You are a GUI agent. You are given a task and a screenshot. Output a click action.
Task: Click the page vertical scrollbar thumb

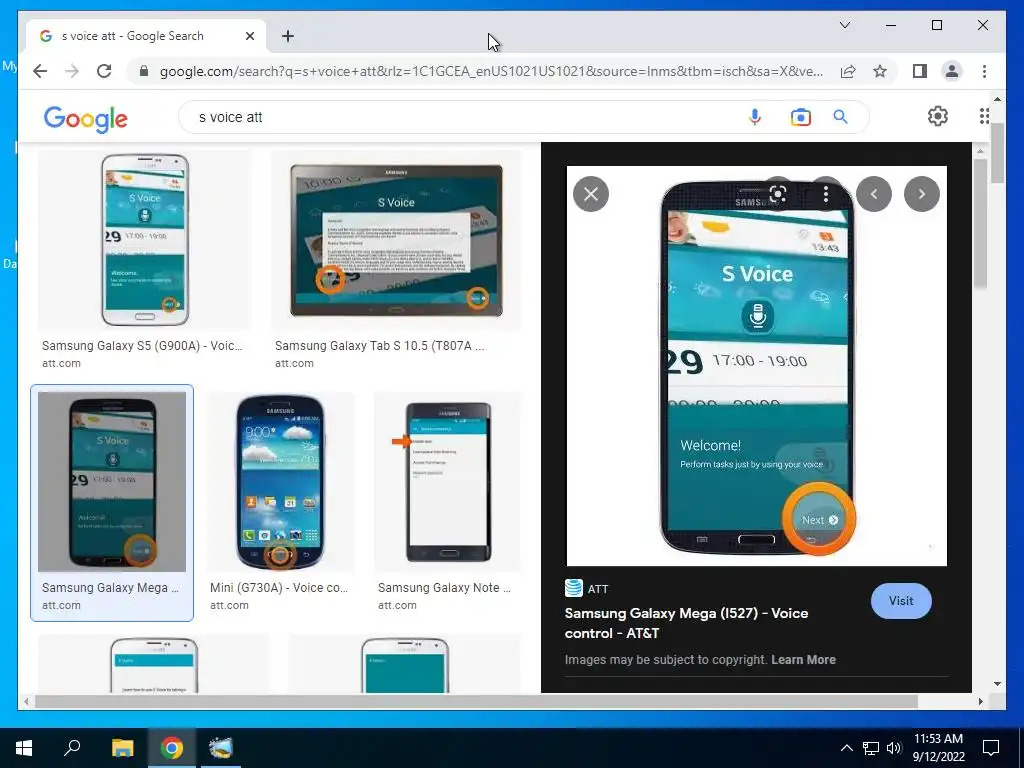tap(997, 153)
